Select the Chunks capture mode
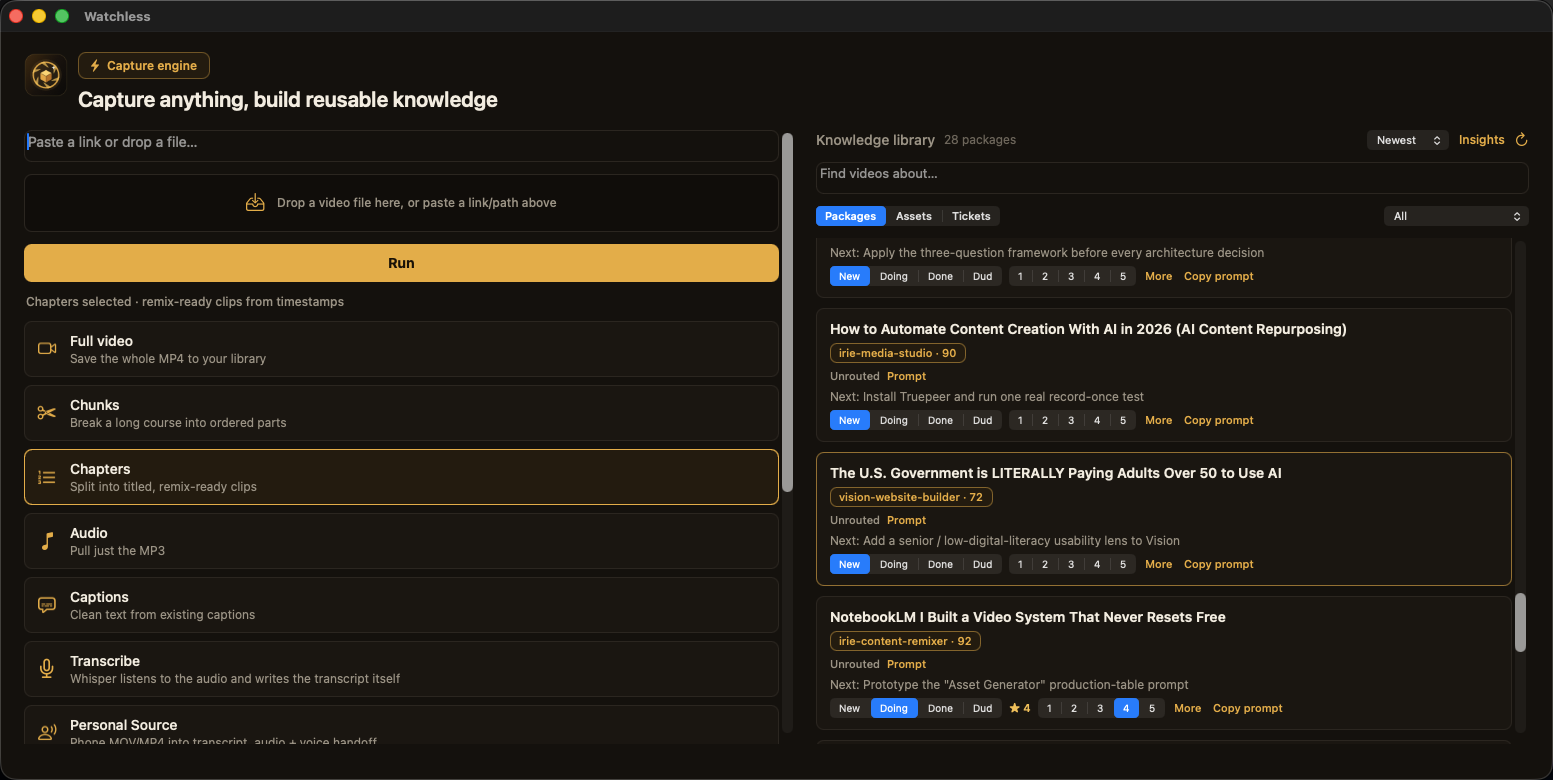The image size is (1553, 780). pos(401,413)
